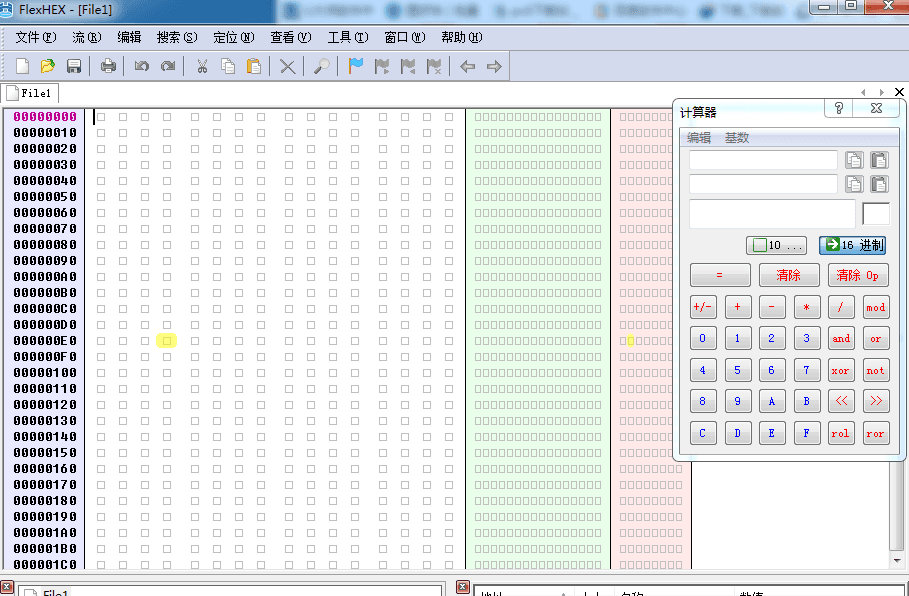Click the Print toolbar icon
The height and width of the screenshot is (596, 909).
(x=108, y=66)
